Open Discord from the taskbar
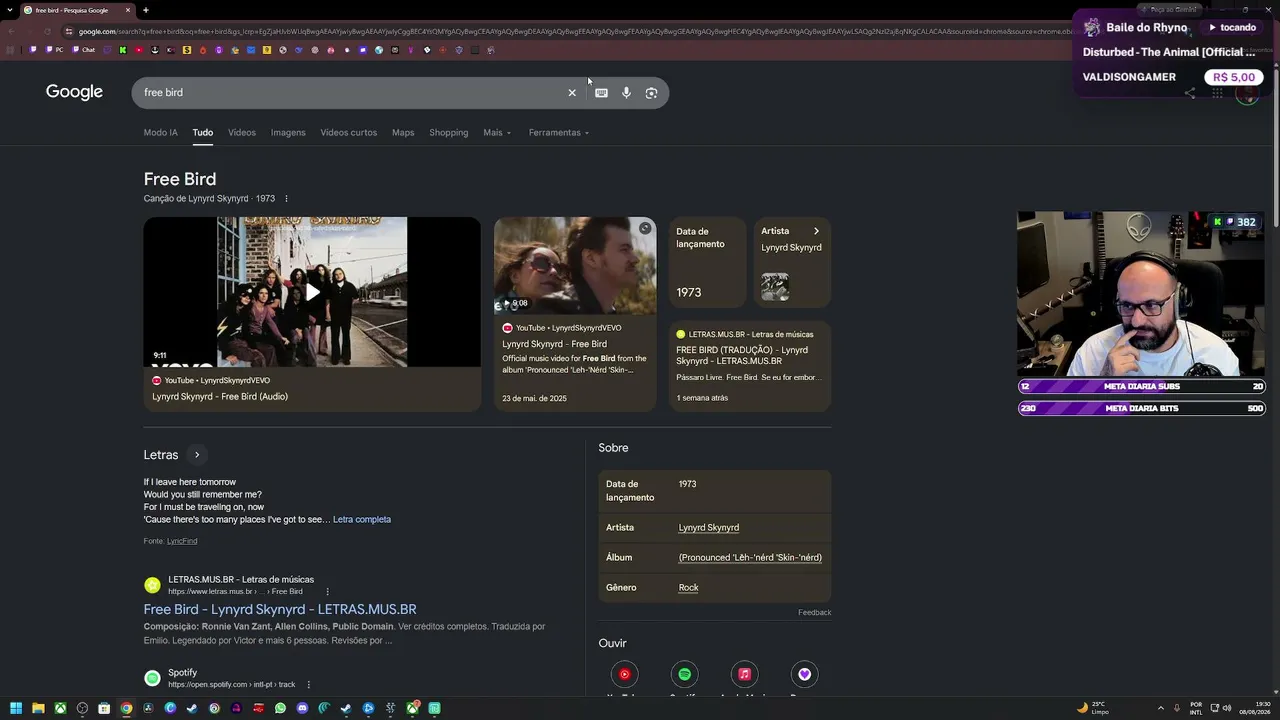This screenshot has height=720, width=1280. (302, 708)
